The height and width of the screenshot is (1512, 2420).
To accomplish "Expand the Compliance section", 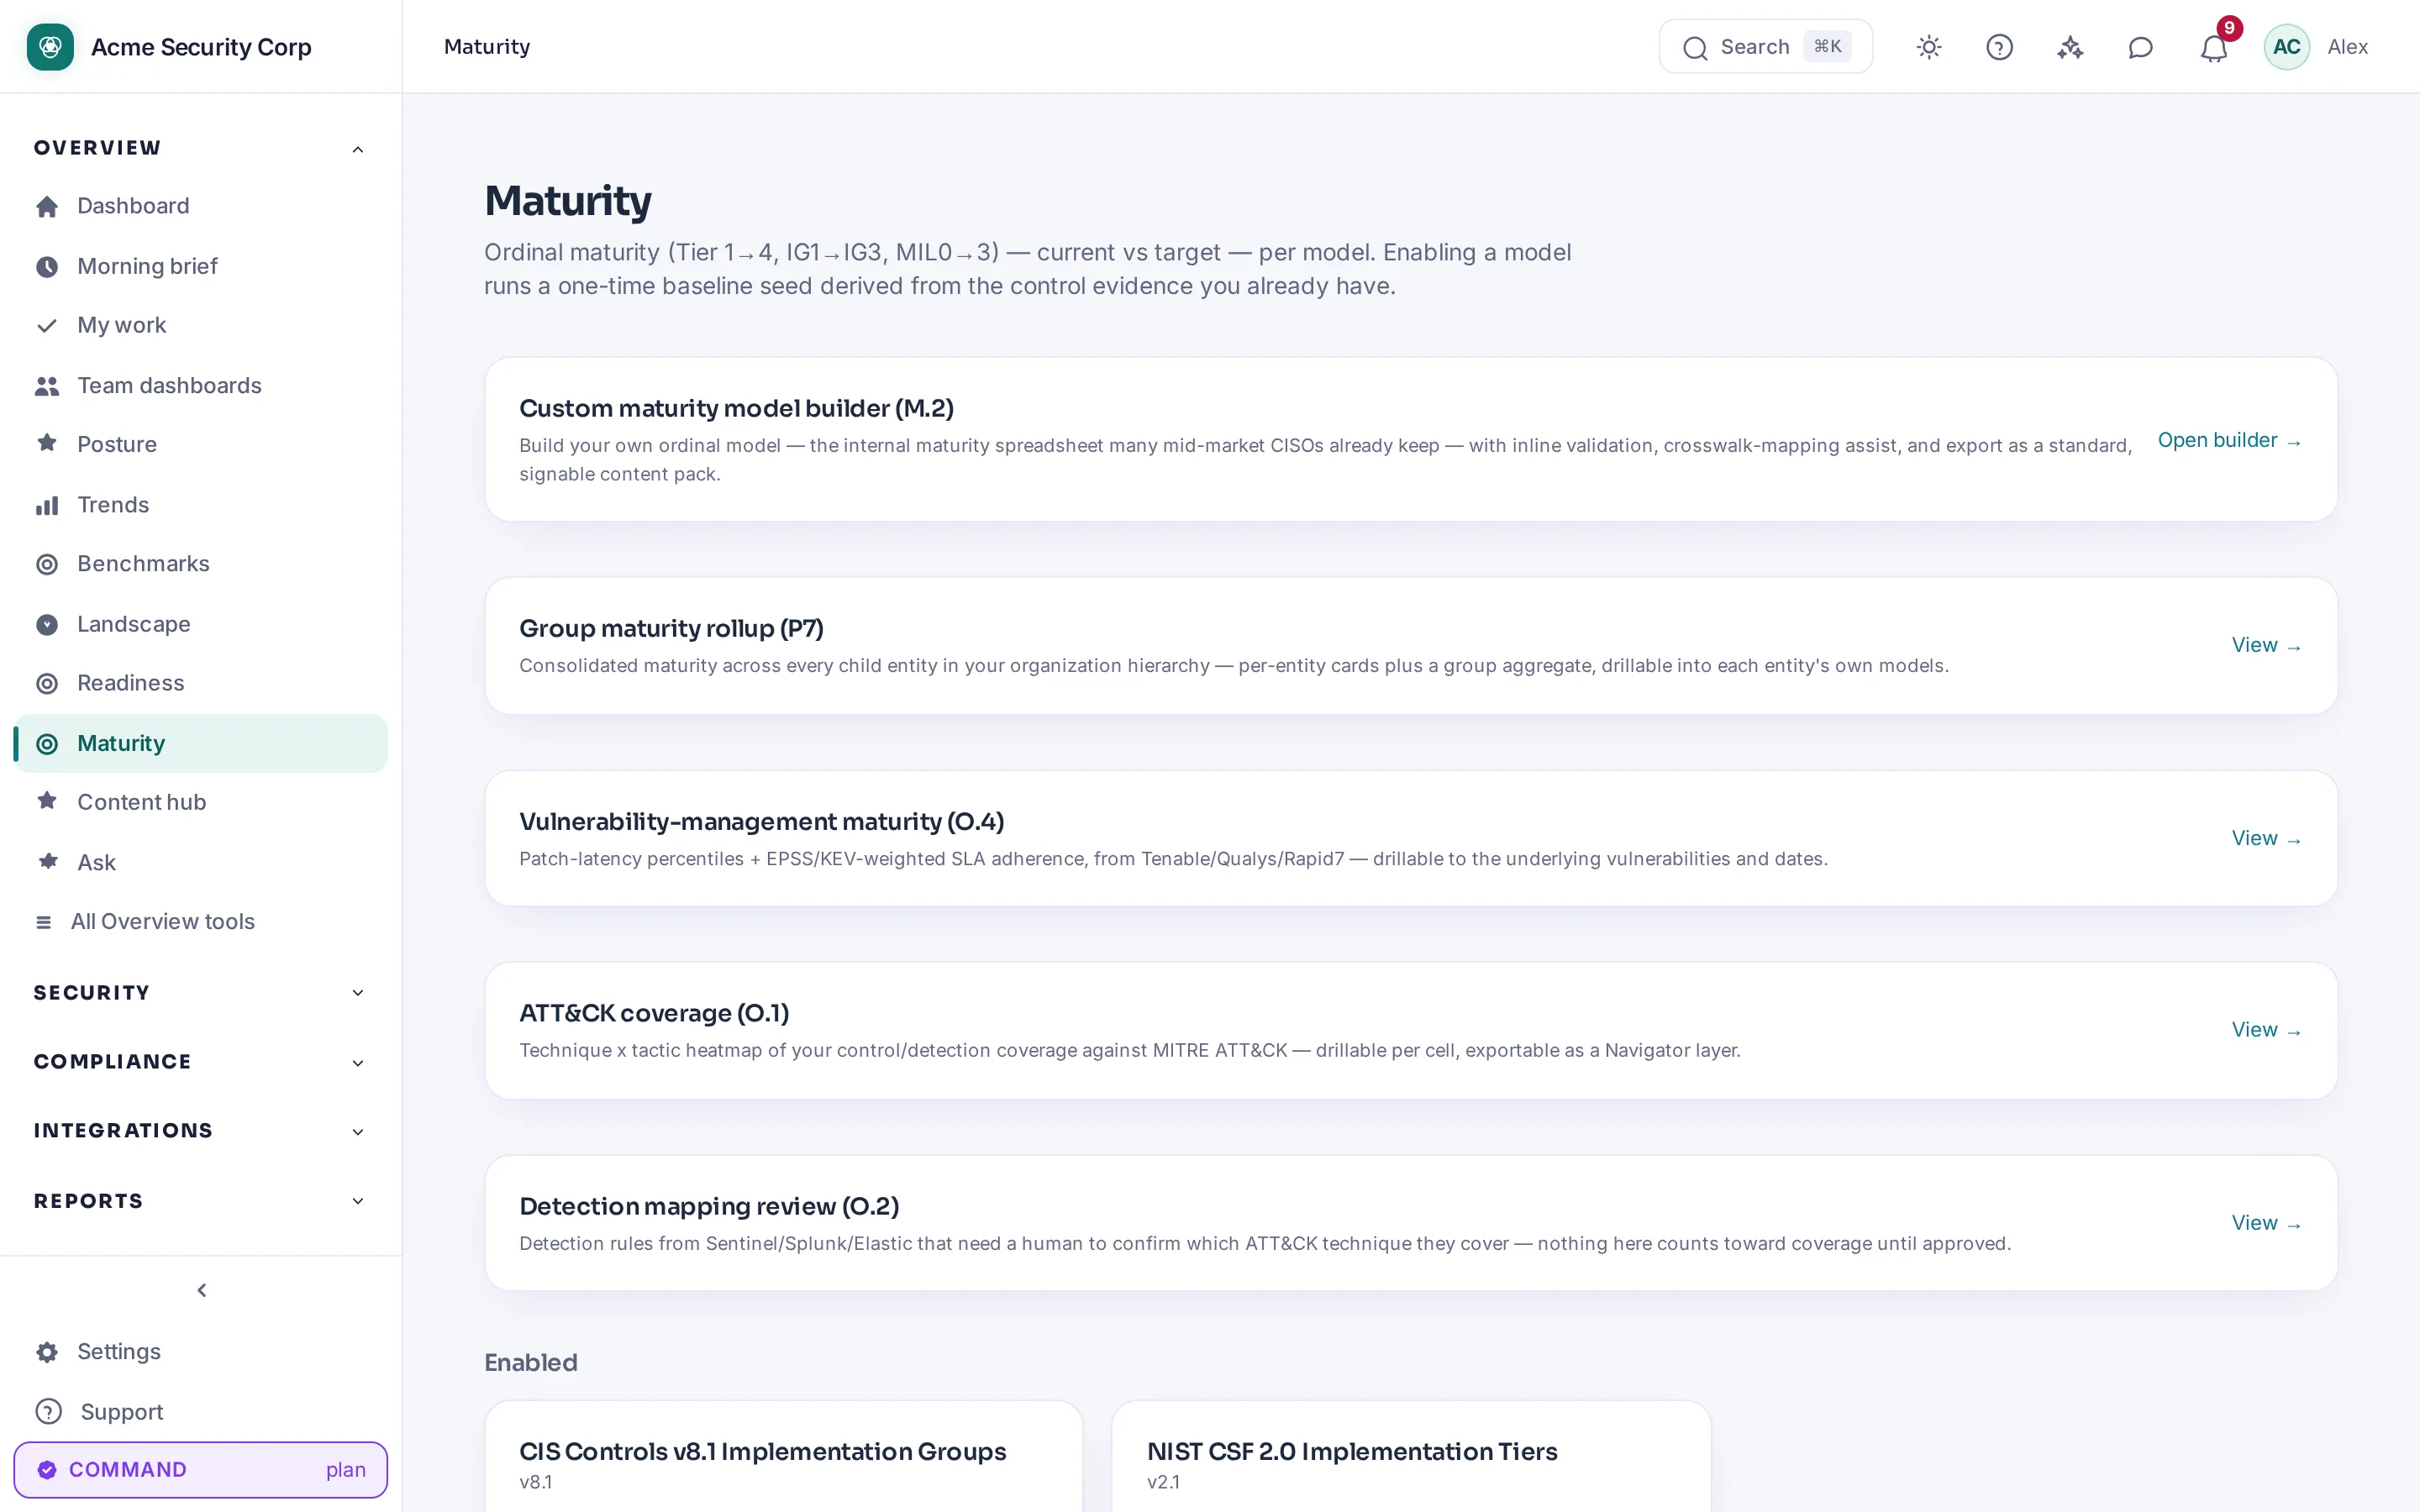I will [x=200, y=1062].
